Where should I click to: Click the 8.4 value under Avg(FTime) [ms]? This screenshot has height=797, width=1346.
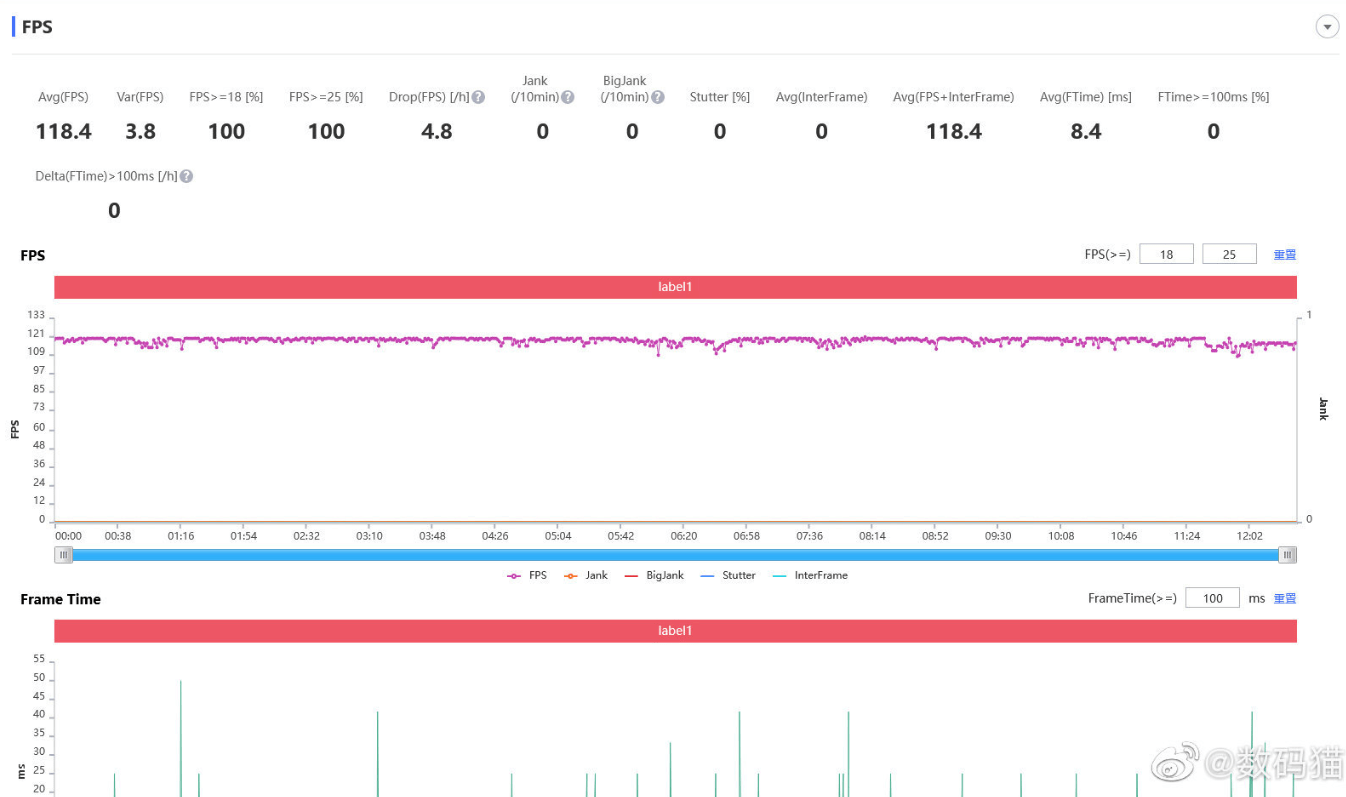click(1086, 131)
